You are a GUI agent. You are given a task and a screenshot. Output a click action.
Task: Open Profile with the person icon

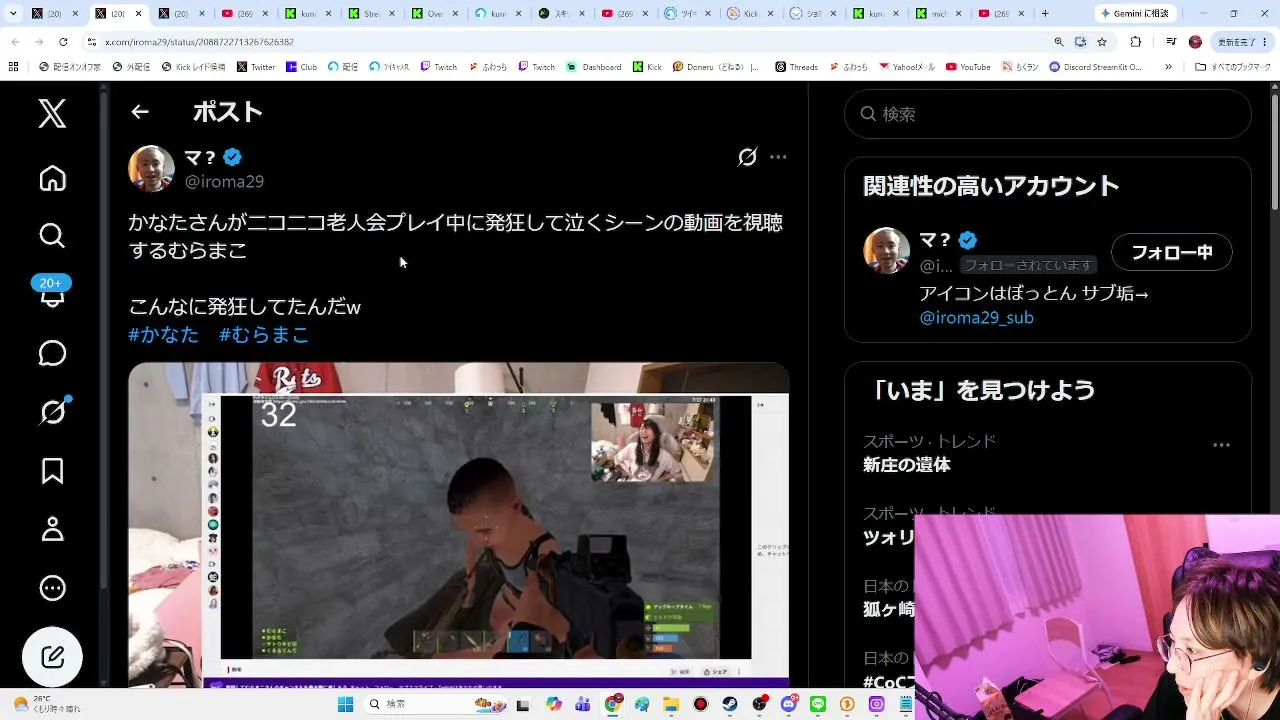point(52,529)
